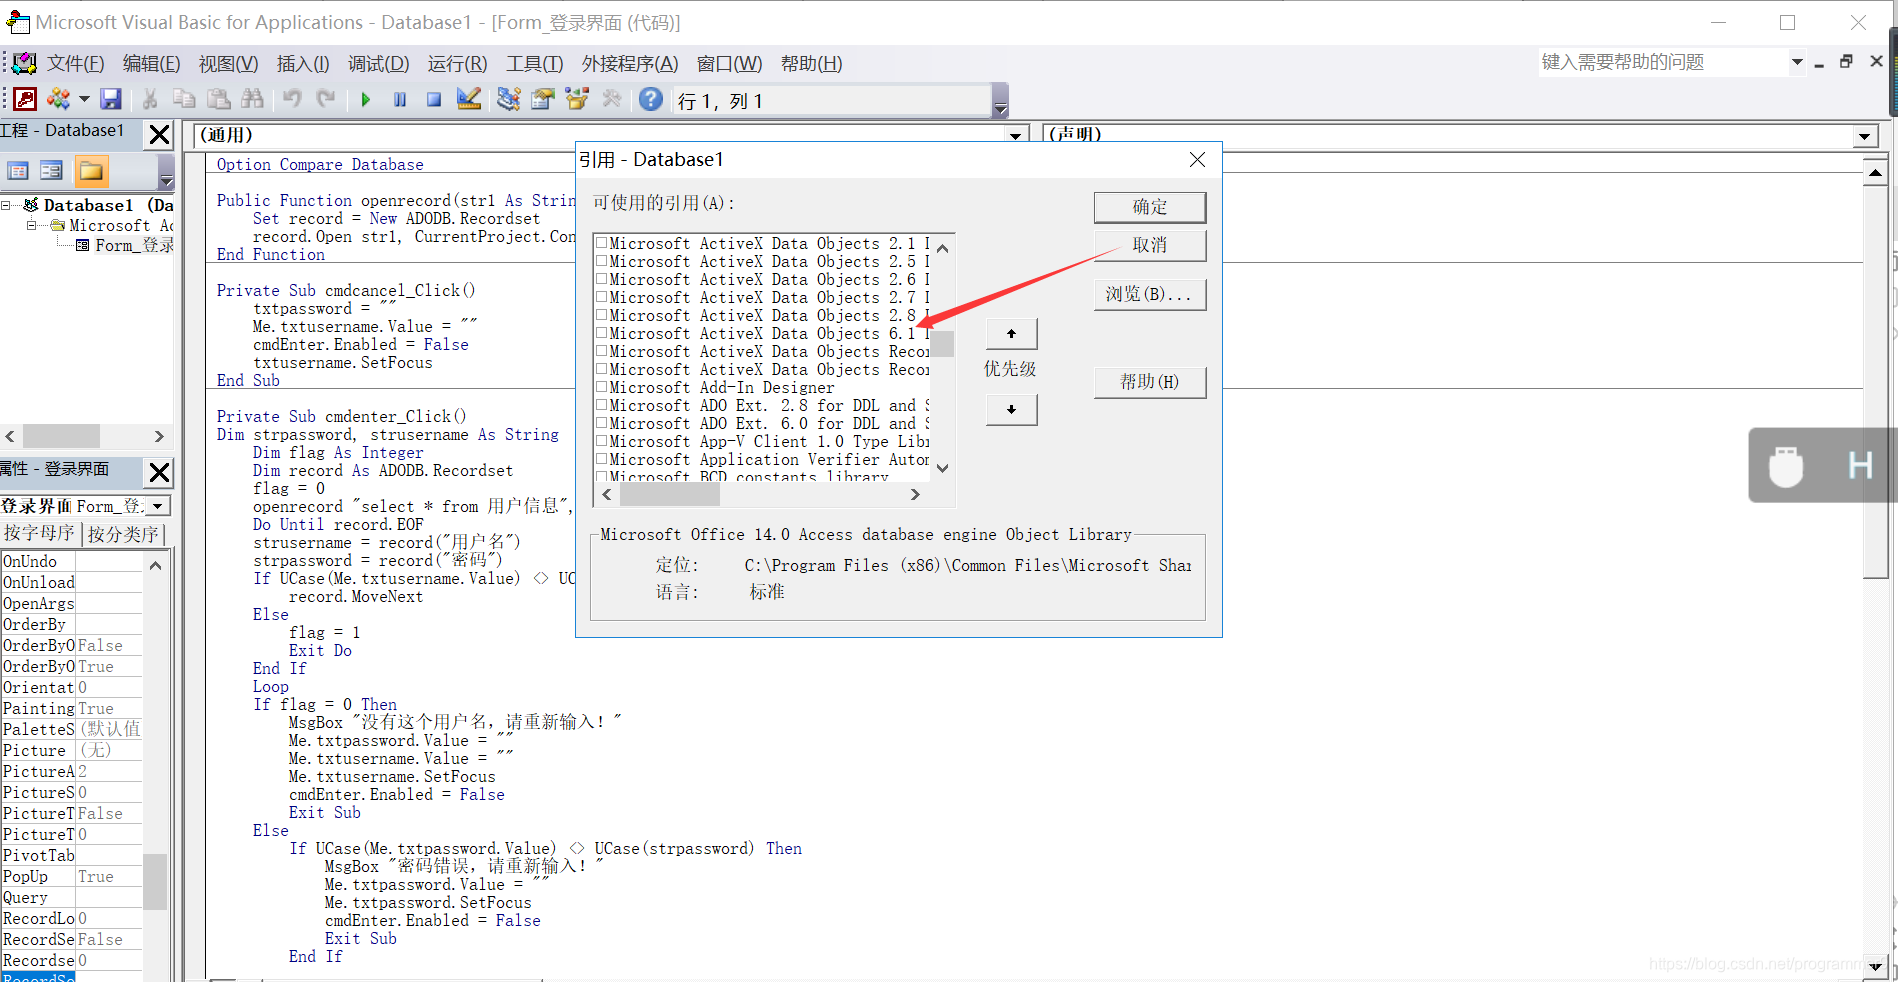This screenshot has height=982, width=1898.
Task: Click the Redo arrow icon
Action: 326,99
